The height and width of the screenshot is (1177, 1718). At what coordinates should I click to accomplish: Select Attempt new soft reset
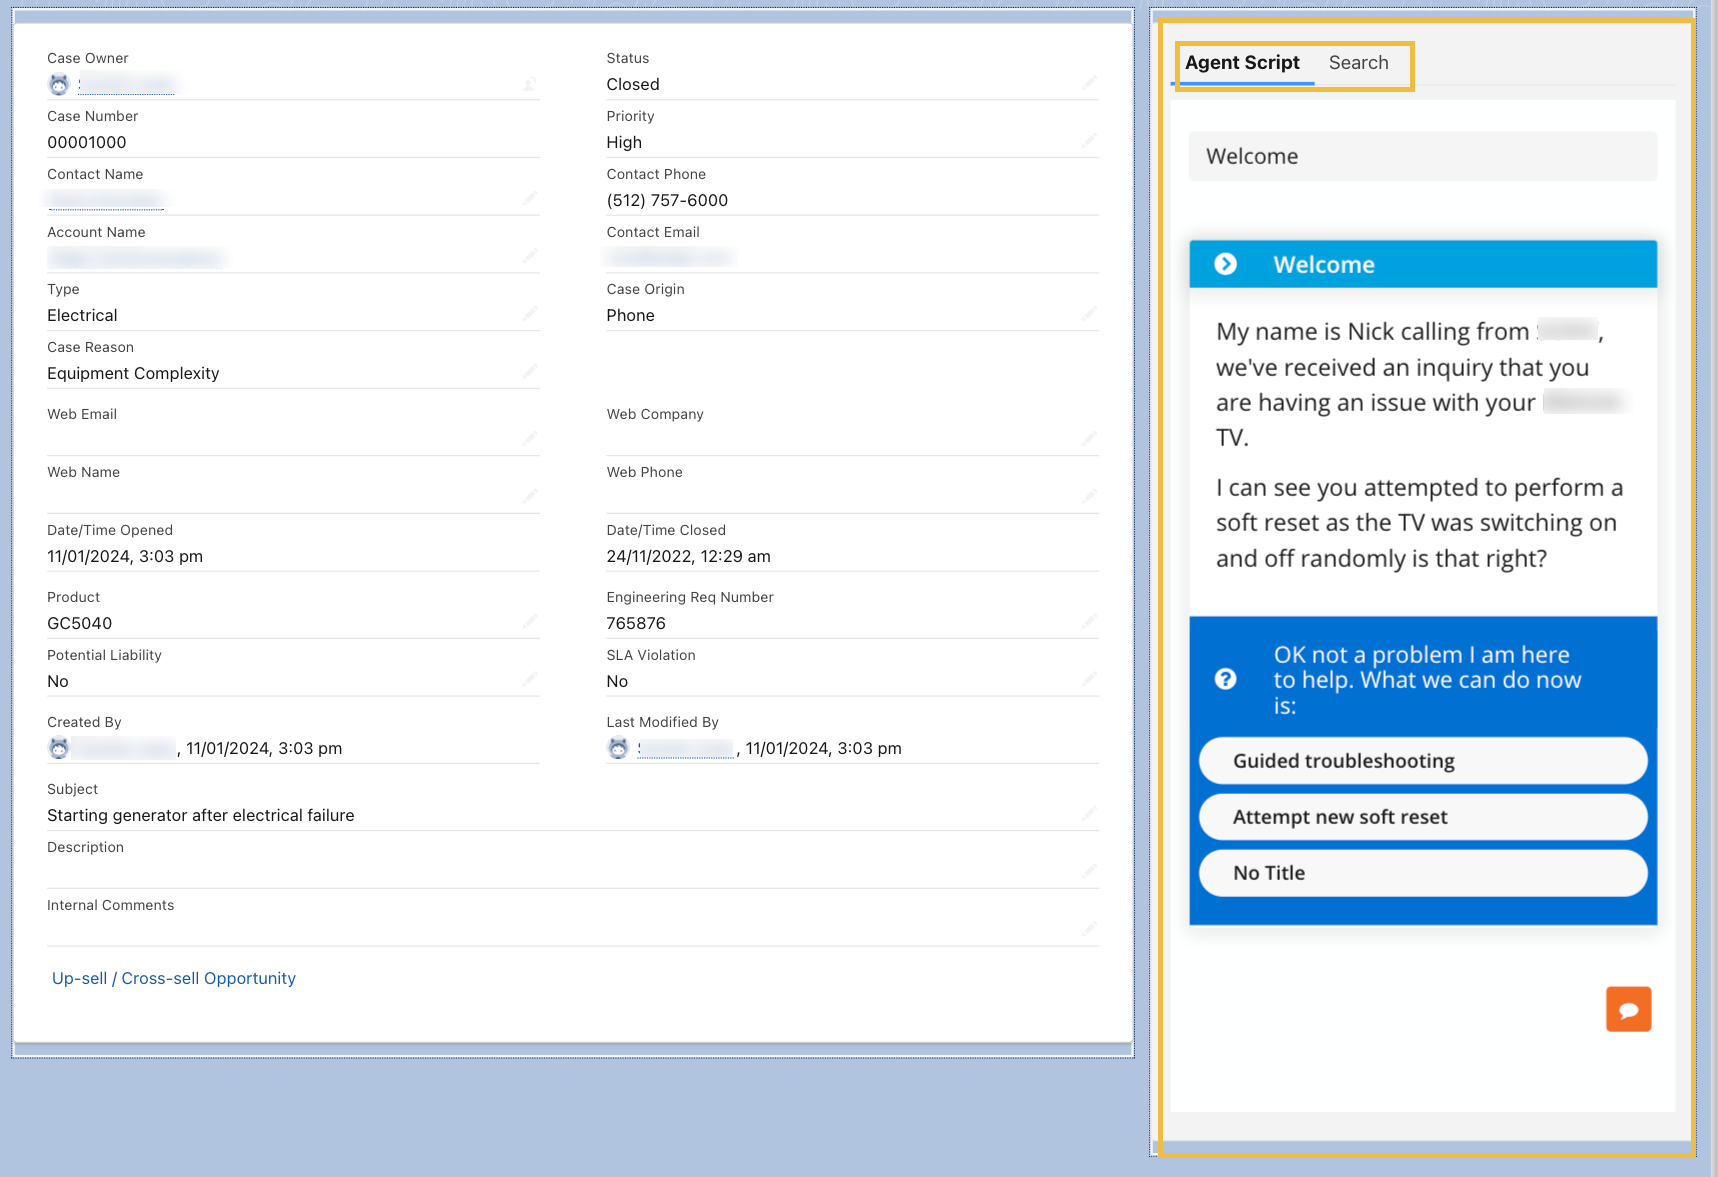(x=1422, y=816)
